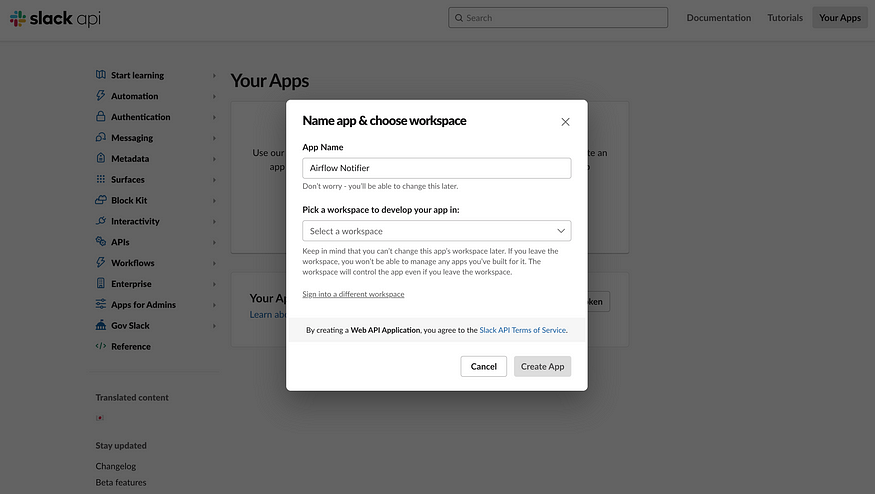Expand the Workflows section arrow
Image resolution: width=875 pixels, height=494 pixels.
pos(214,263)
